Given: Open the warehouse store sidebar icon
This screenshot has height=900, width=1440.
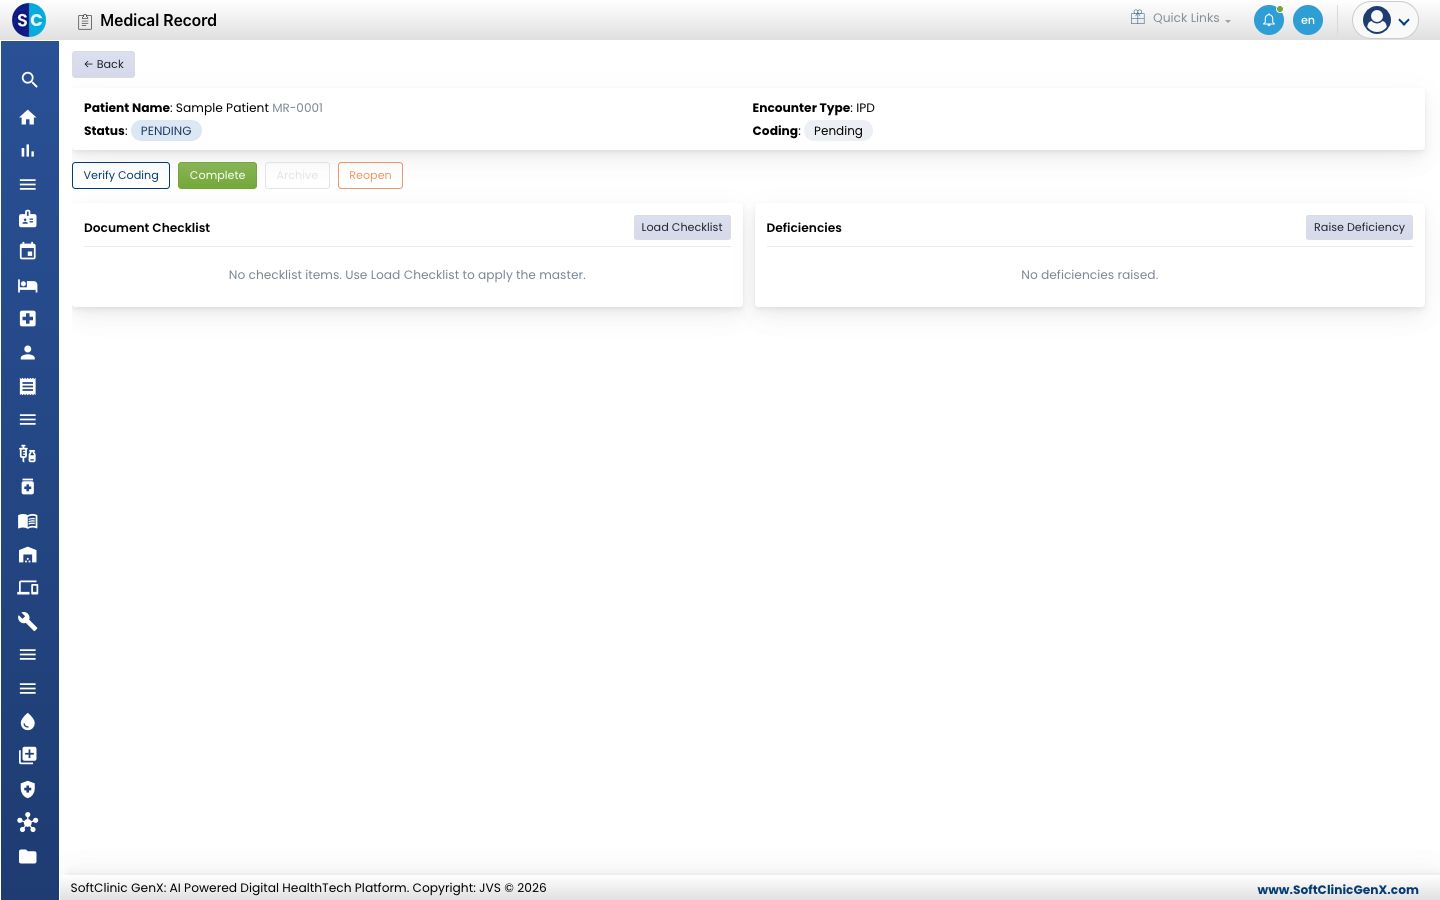Looking at the screenshot, I should (x=28, y=555).
